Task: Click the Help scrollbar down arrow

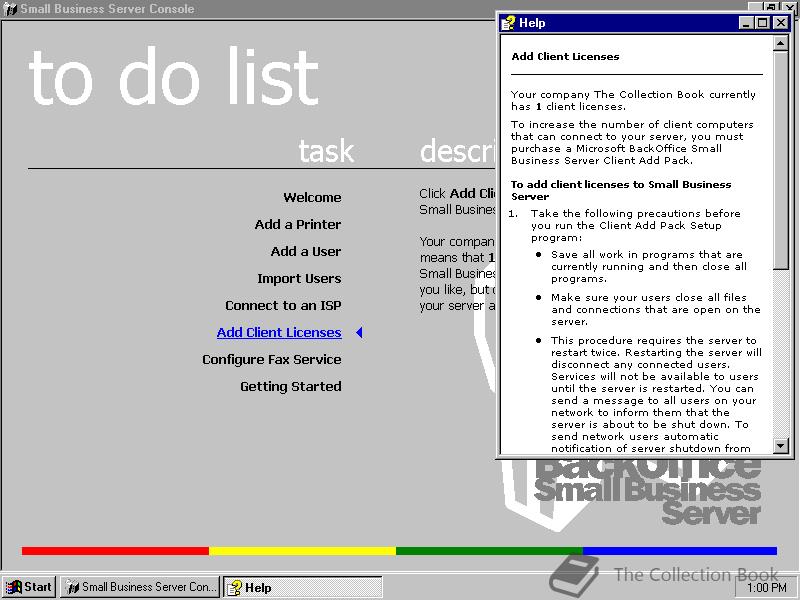Action: (781, 445)
